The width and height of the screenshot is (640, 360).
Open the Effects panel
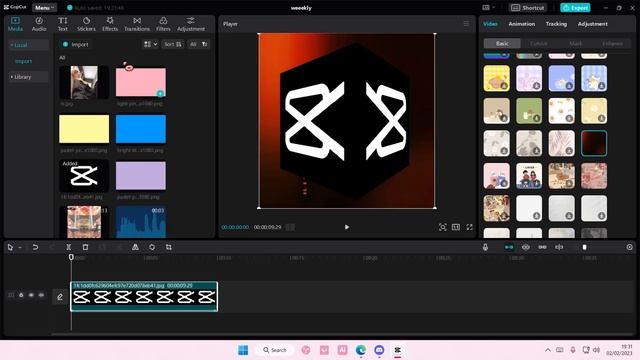click(x=110, y=24)
